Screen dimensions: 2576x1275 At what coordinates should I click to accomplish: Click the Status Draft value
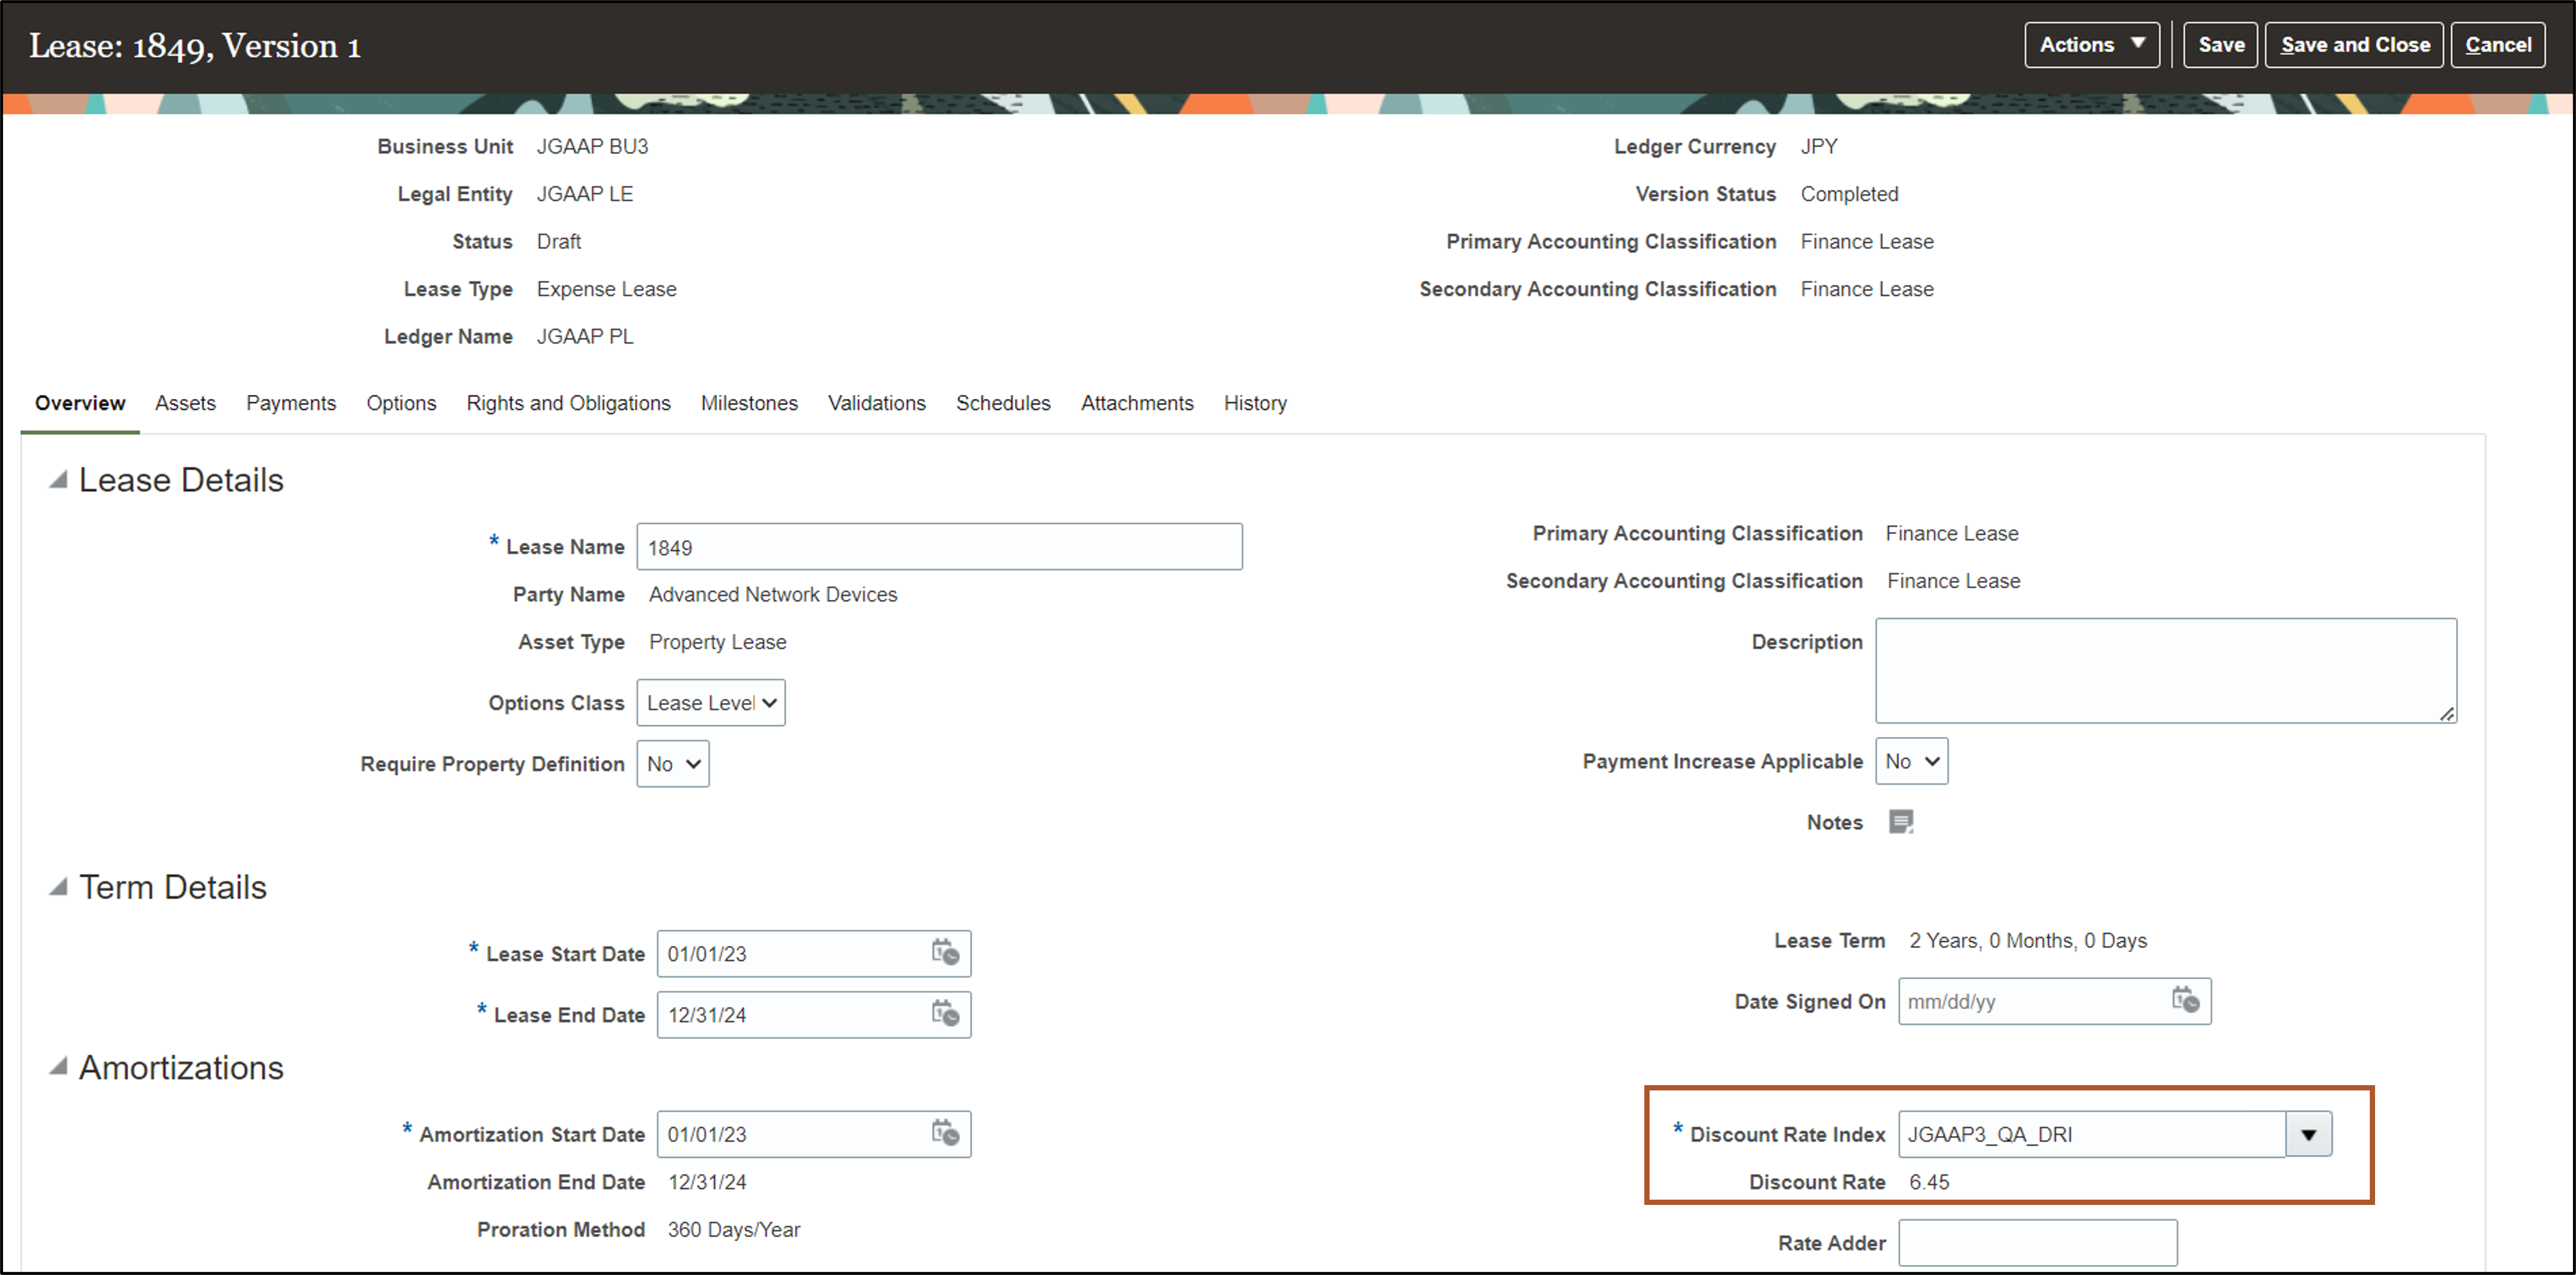click(x=558, y=241)
